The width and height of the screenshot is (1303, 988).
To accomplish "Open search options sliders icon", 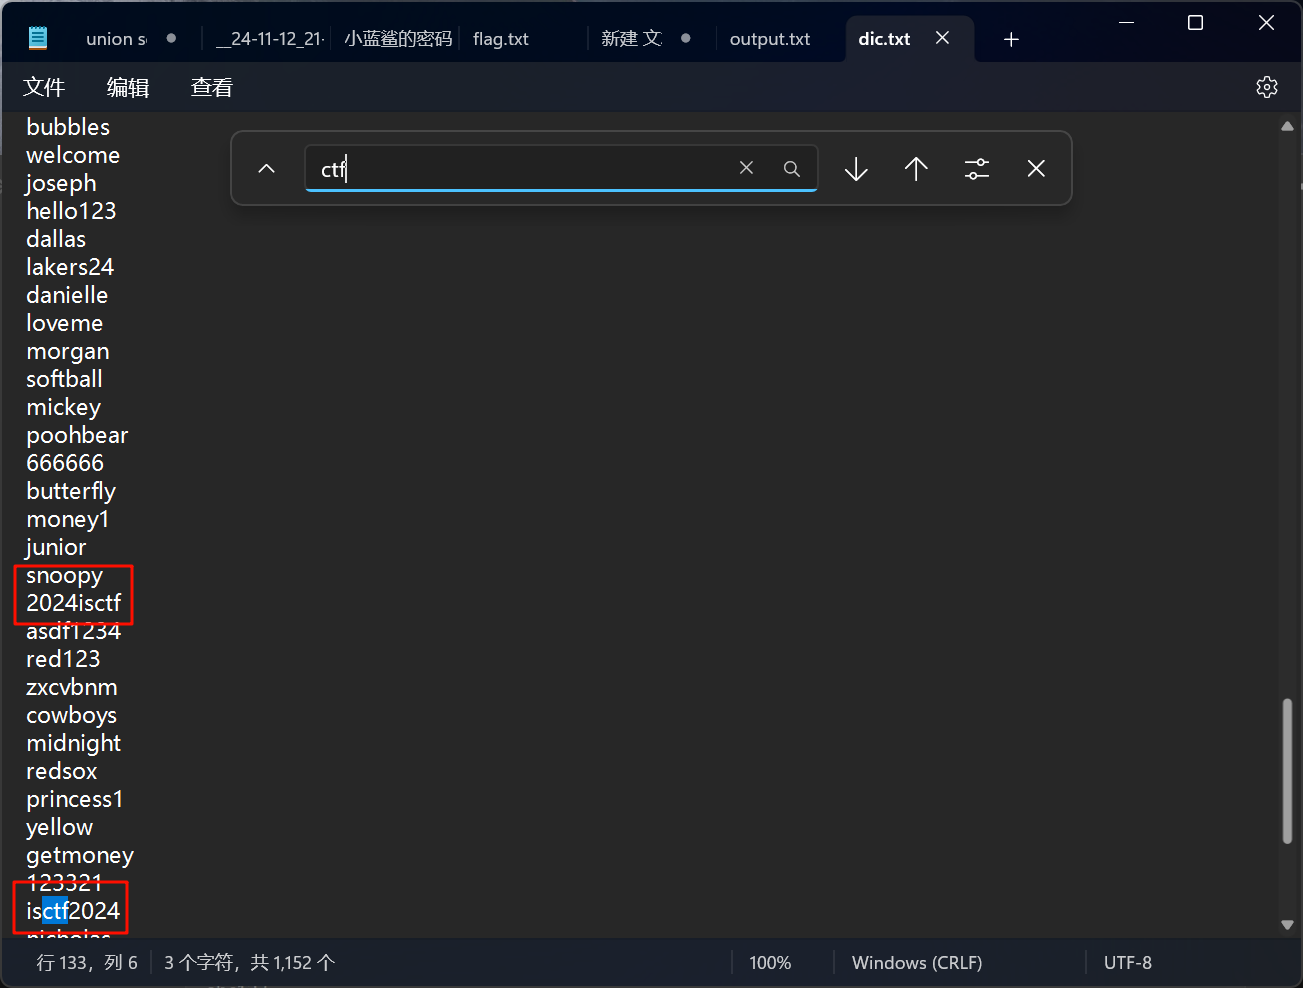I will click(977, 169).
